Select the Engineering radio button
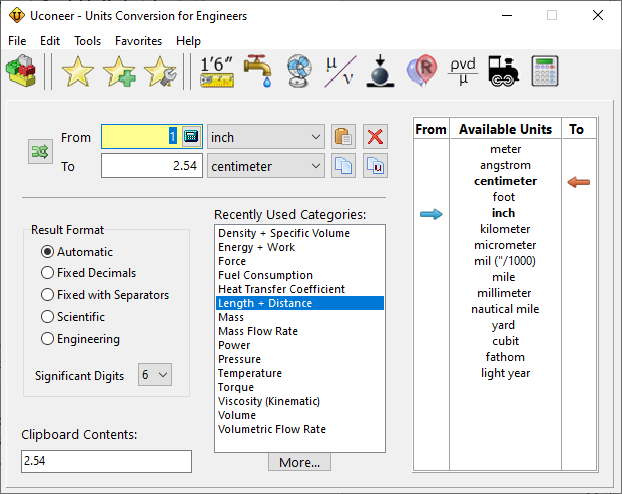 click(x=47, y=339)
